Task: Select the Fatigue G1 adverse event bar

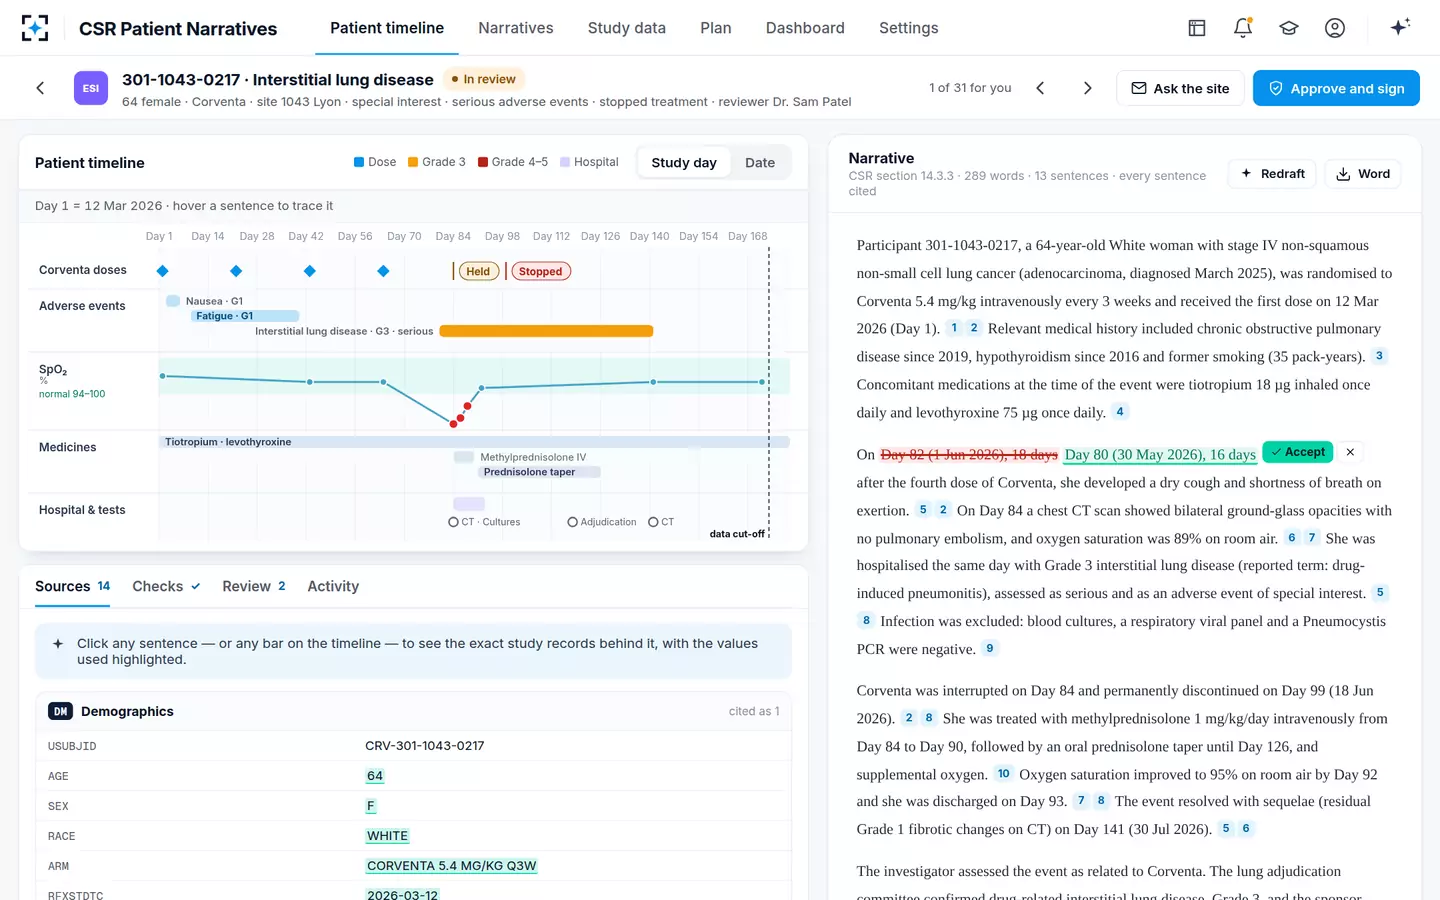Action: (x=244, y=316)
